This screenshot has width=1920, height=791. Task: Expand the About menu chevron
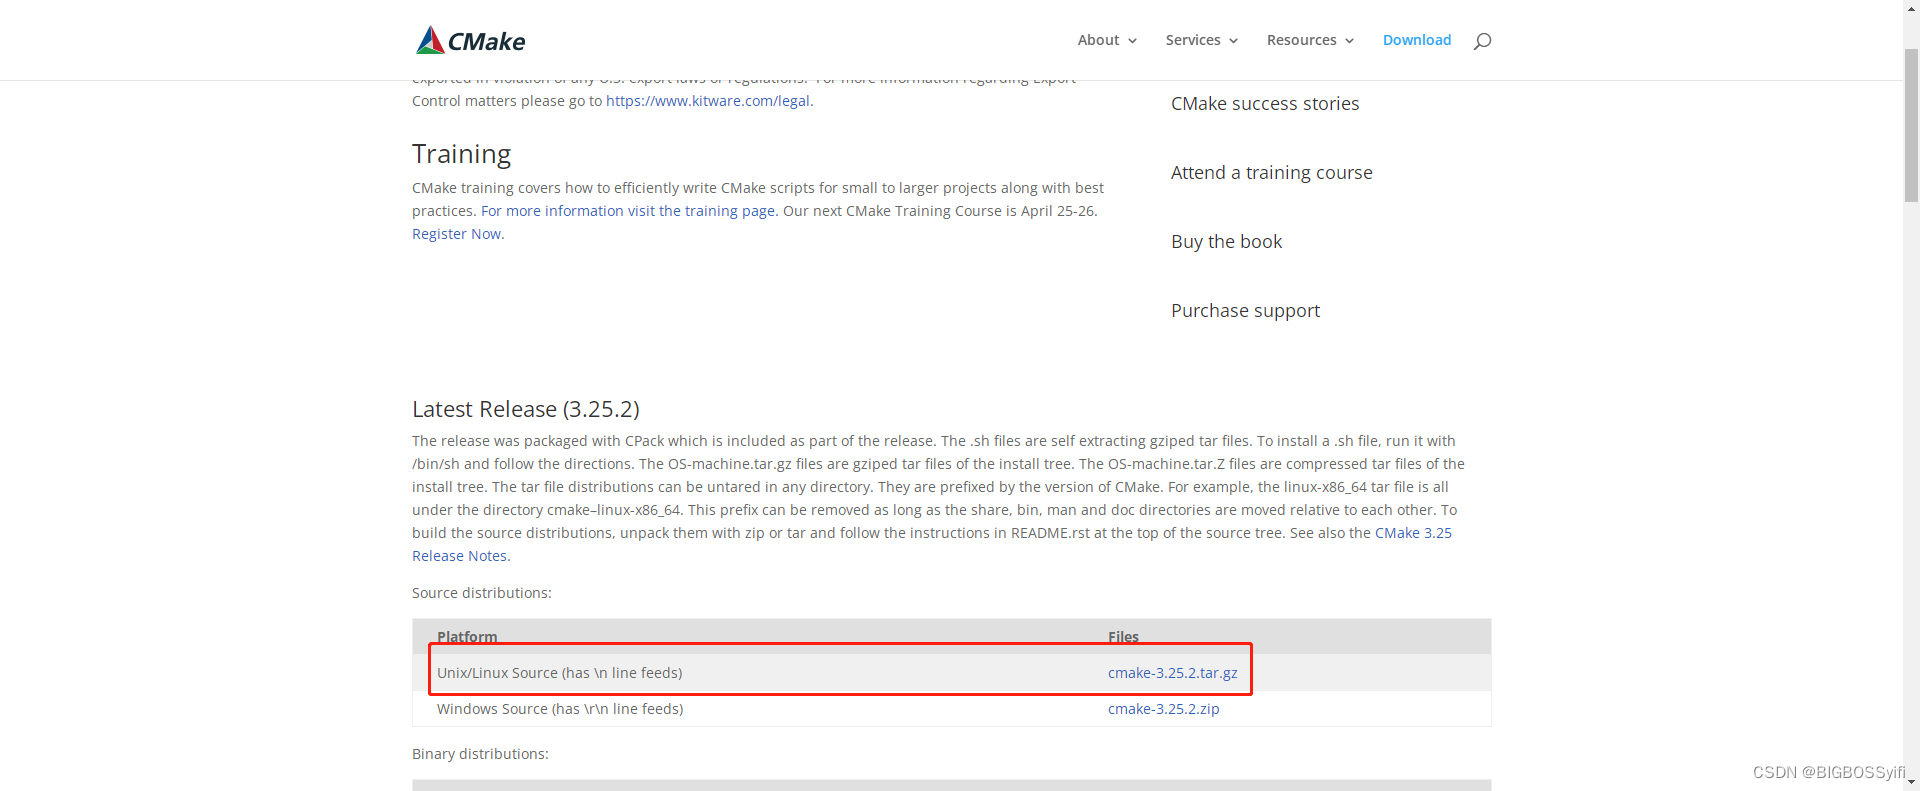click(x=1132, y=41)
